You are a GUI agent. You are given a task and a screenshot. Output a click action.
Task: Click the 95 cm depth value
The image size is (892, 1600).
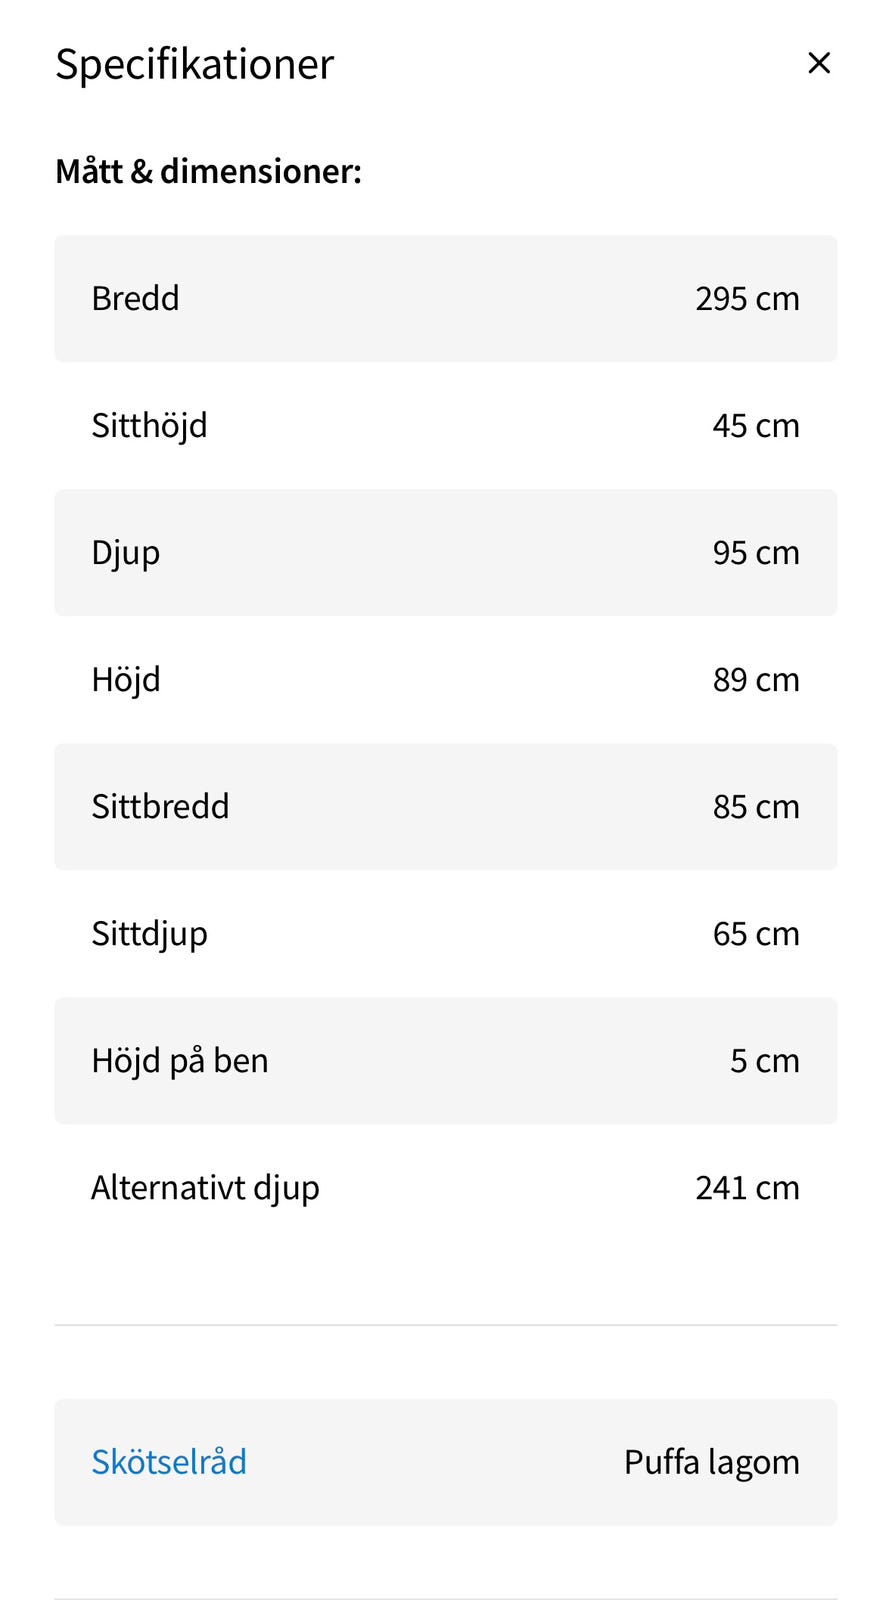(x=755, y=552)
